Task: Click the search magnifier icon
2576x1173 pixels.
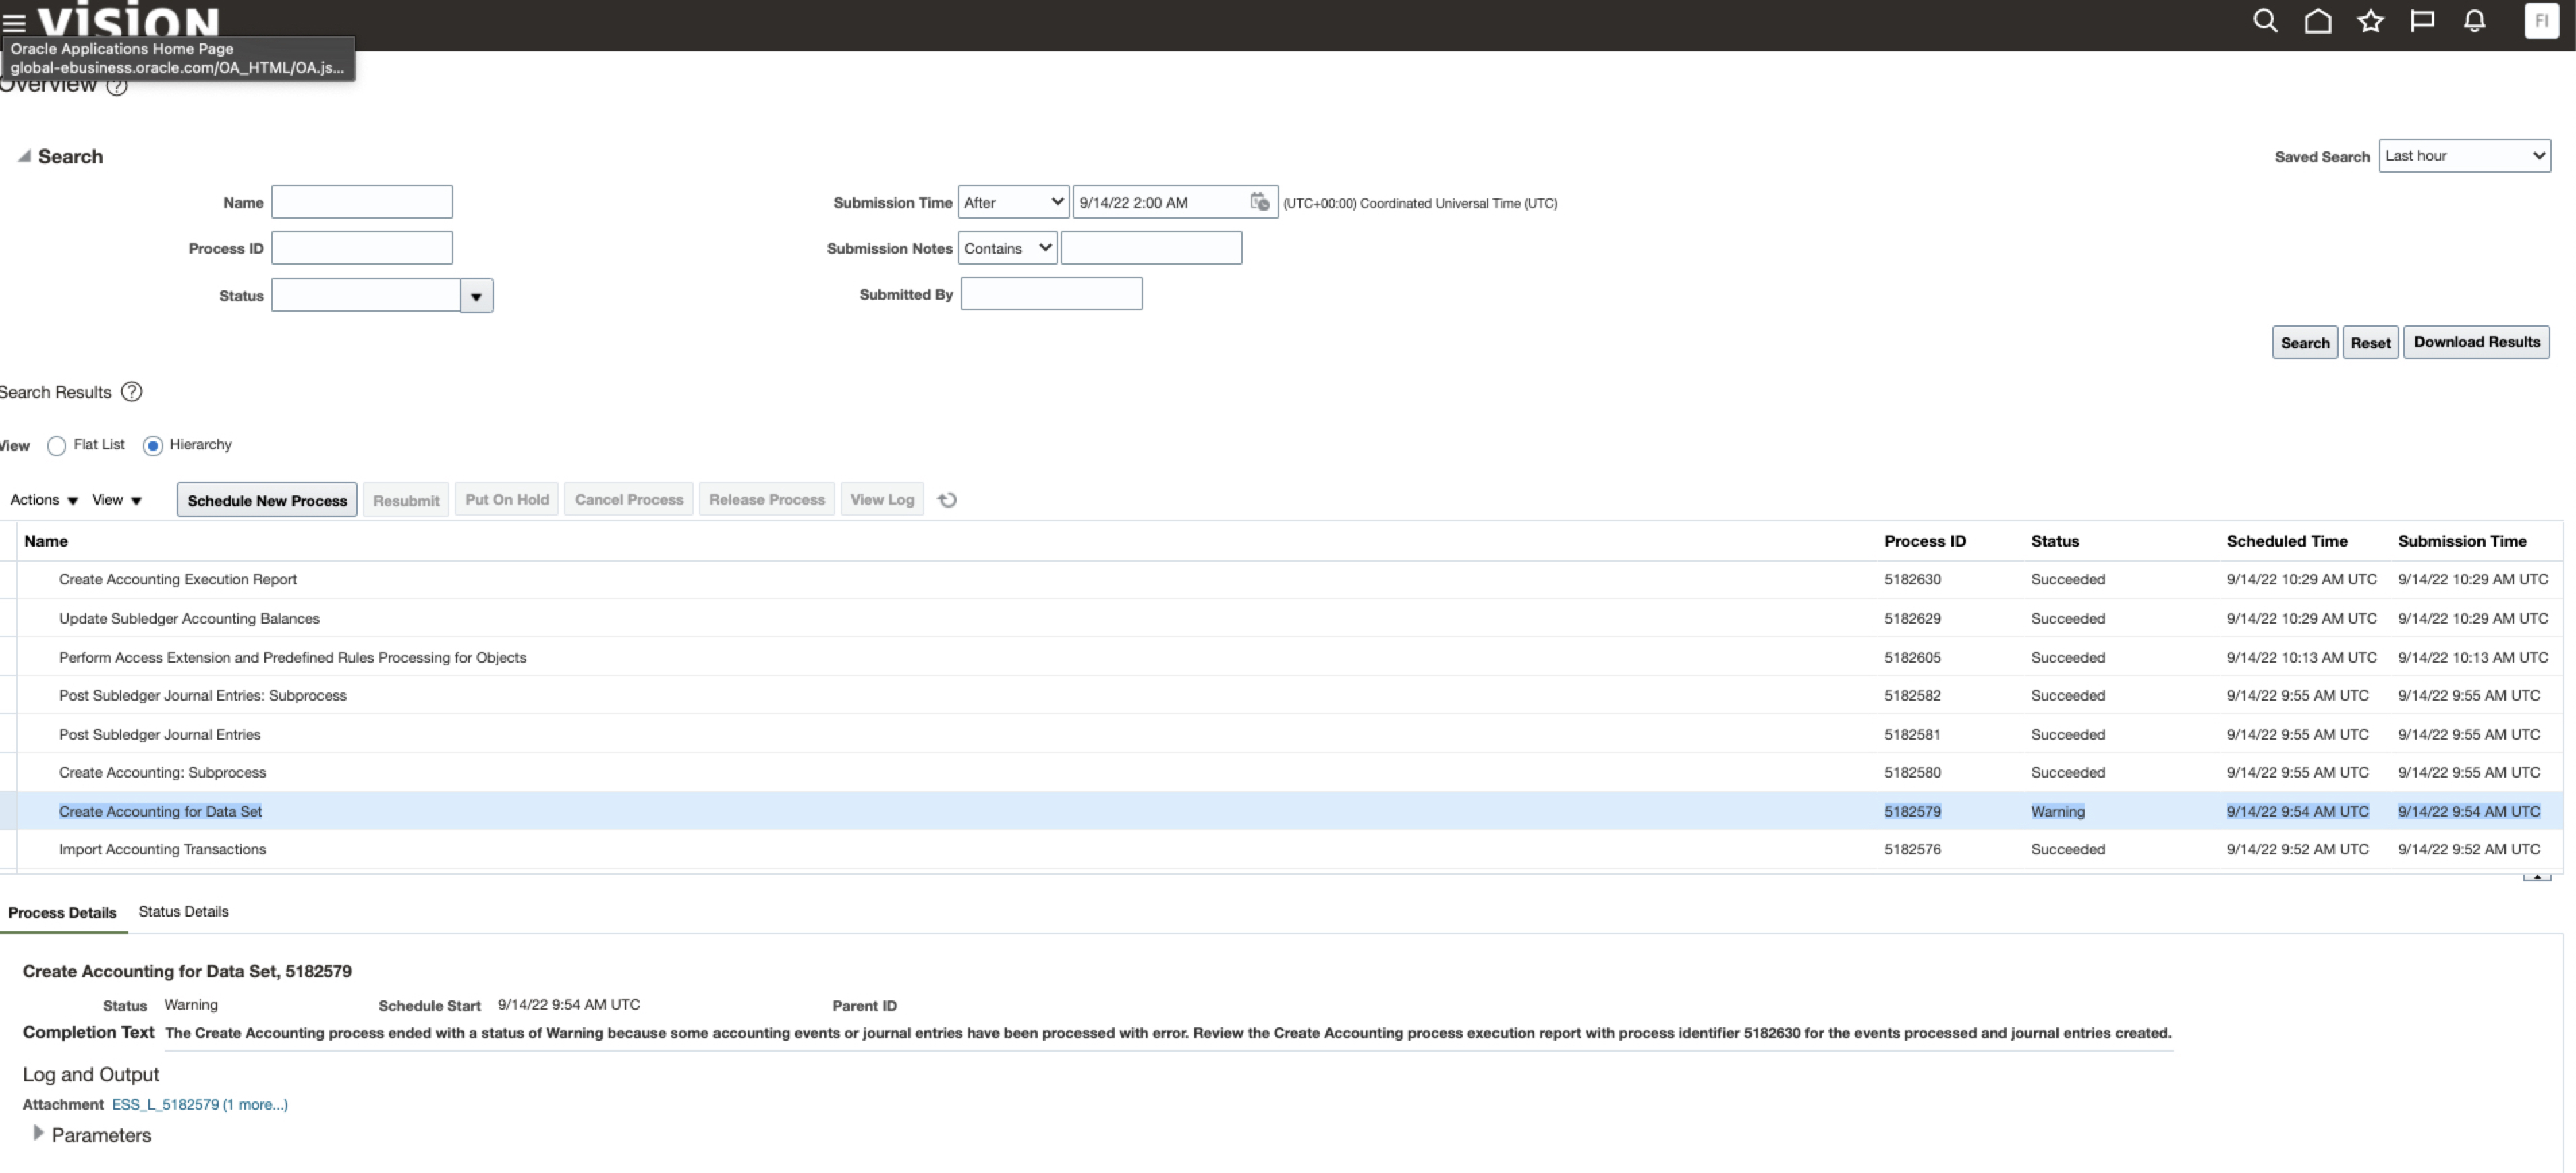Action: [2265, 21]
